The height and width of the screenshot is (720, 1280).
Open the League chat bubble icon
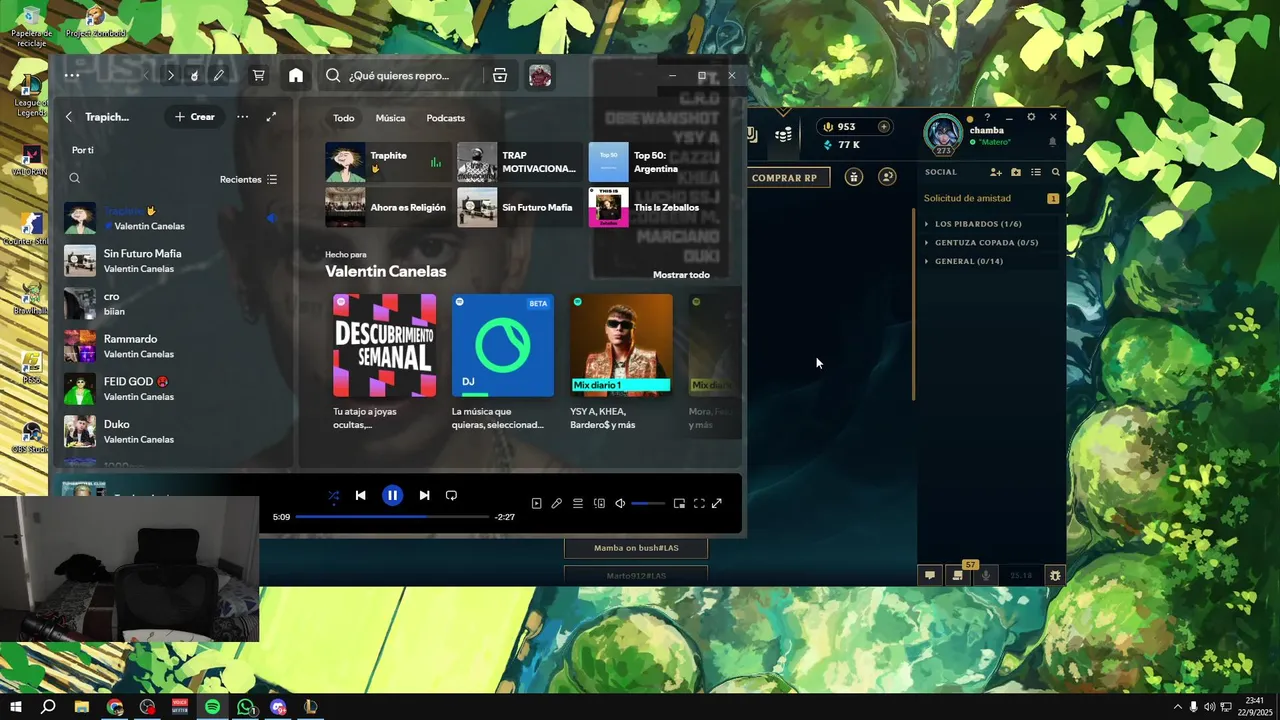click(x=930, y=575)
